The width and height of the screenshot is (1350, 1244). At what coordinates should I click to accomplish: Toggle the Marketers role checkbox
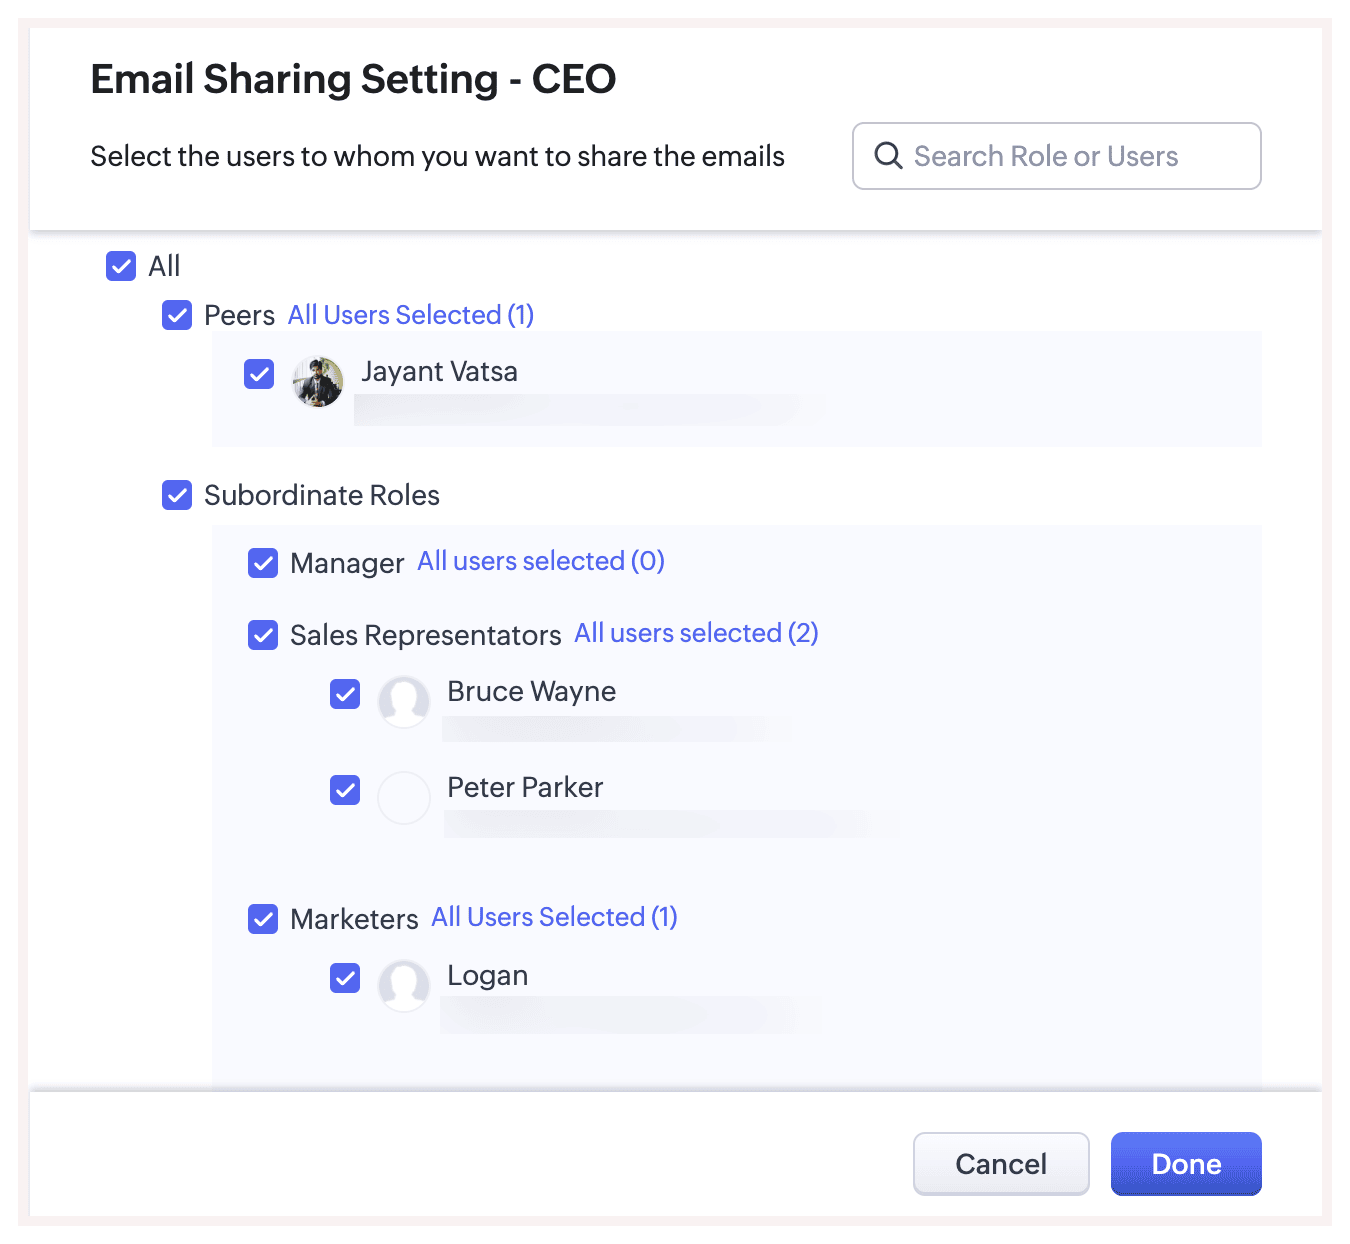click(263, 919)
